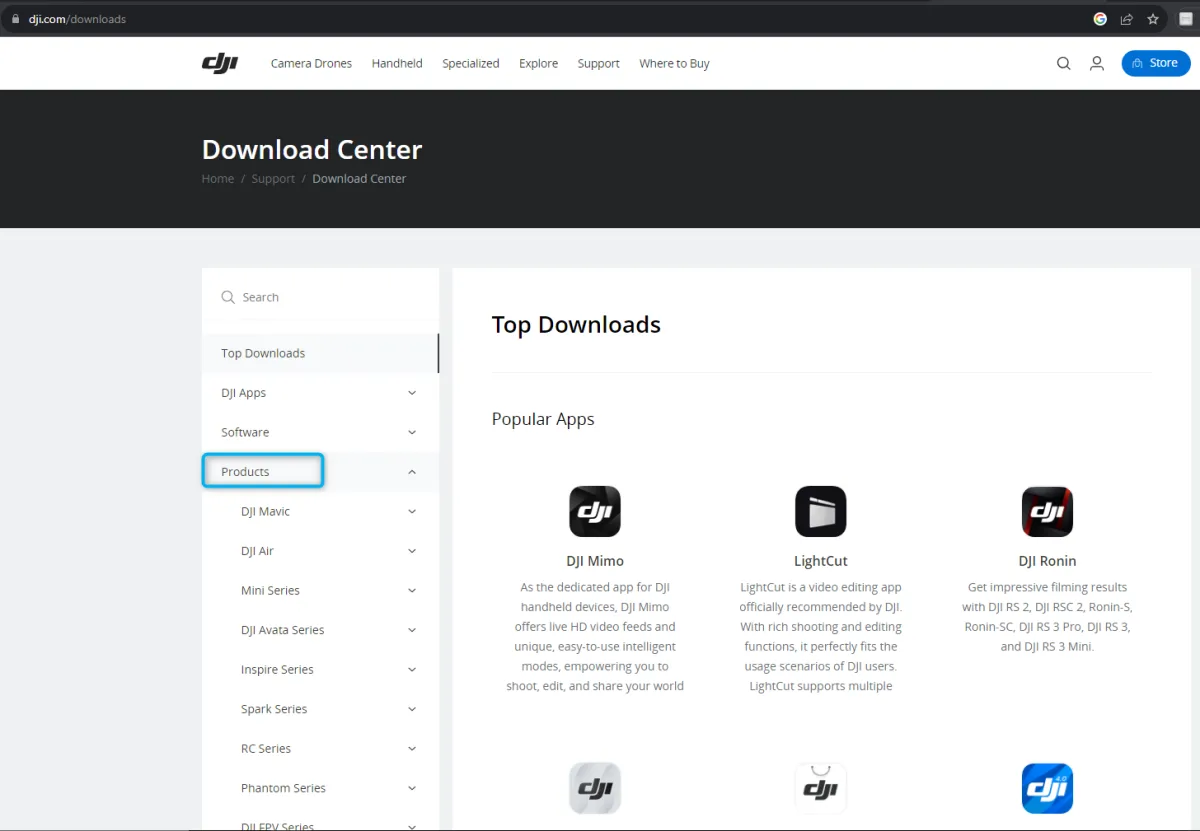Expand the DJI Air chevron

pyautogui.click(x=412, y=551)
